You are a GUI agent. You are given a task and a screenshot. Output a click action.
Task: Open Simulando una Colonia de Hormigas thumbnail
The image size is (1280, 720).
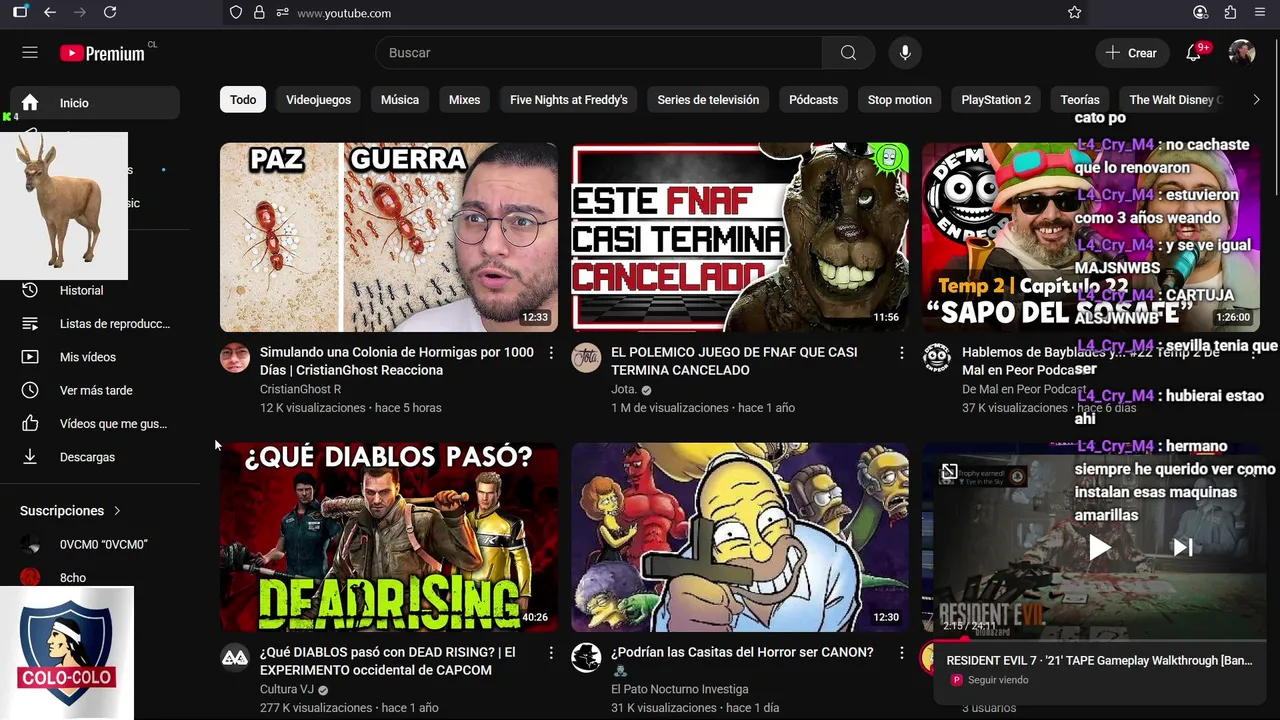tap(389, 237)
